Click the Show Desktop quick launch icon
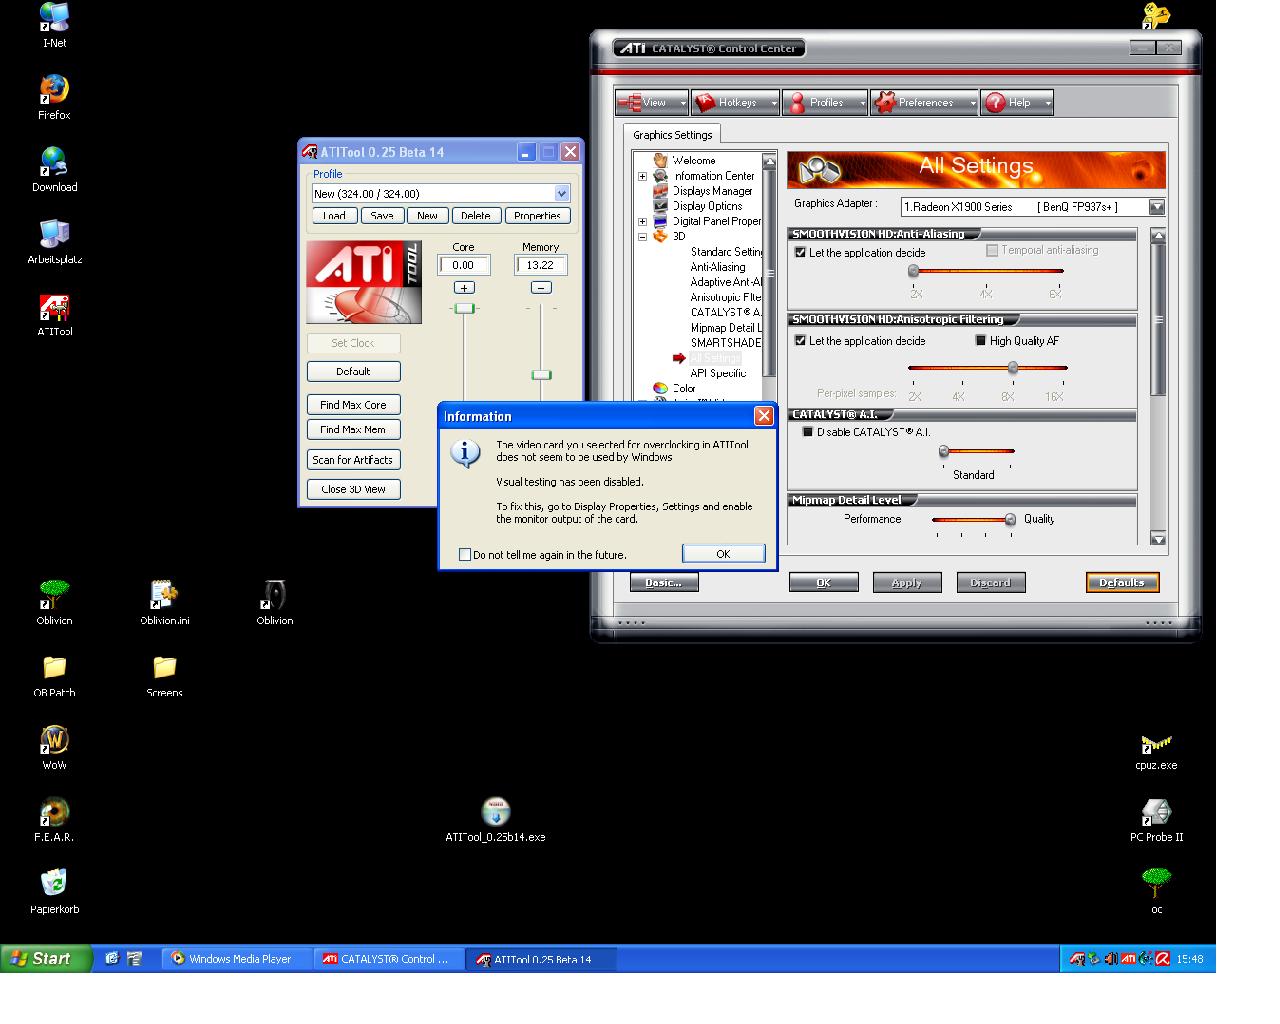Image resolution: width=1280 pixels, height=1024 pixels. tap(112, 958)
